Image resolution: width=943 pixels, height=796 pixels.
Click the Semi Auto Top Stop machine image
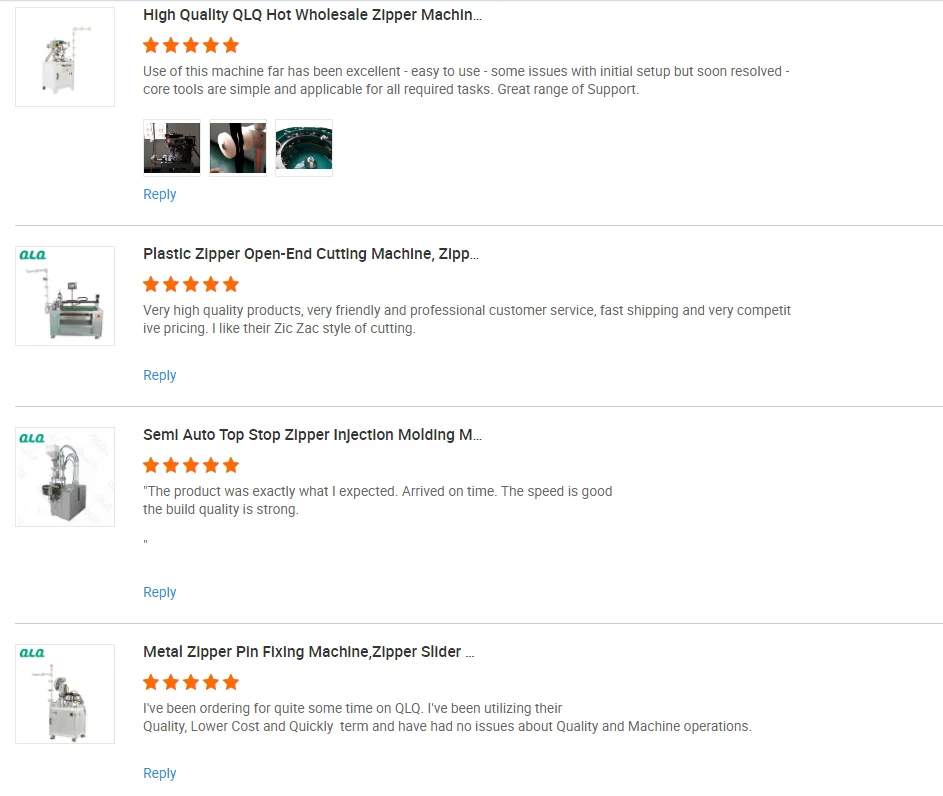click(65, 477)
